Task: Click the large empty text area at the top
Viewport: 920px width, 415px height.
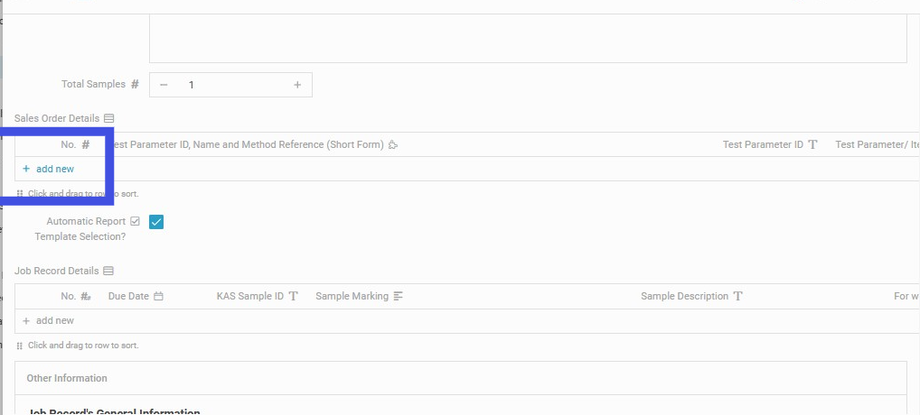Action: pos(528,38)
